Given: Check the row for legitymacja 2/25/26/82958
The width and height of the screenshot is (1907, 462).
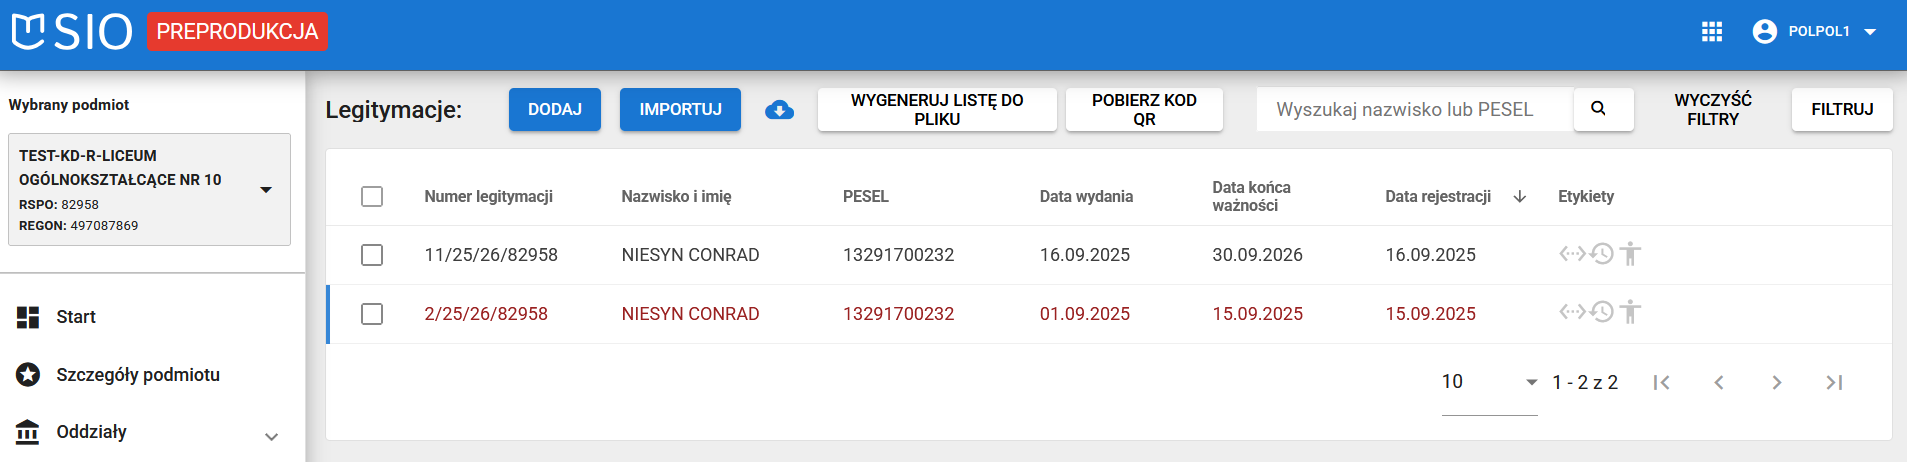Looking at the screenshot, I should coord(372,314).
